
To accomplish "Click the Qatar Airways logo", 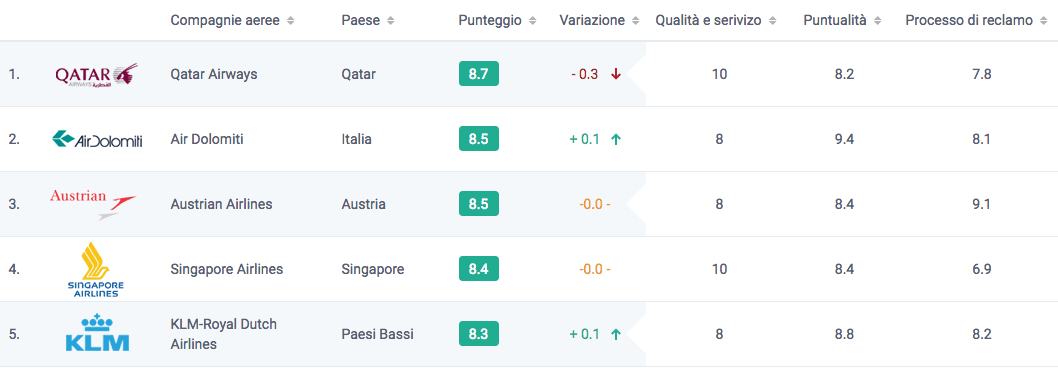I will (x=96, y=75).
